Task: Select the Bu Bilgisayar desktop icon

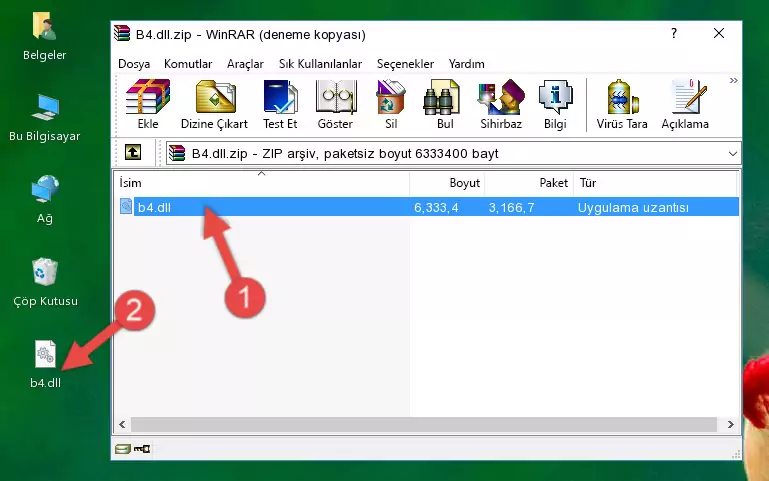Action: (x=45, y=118)
